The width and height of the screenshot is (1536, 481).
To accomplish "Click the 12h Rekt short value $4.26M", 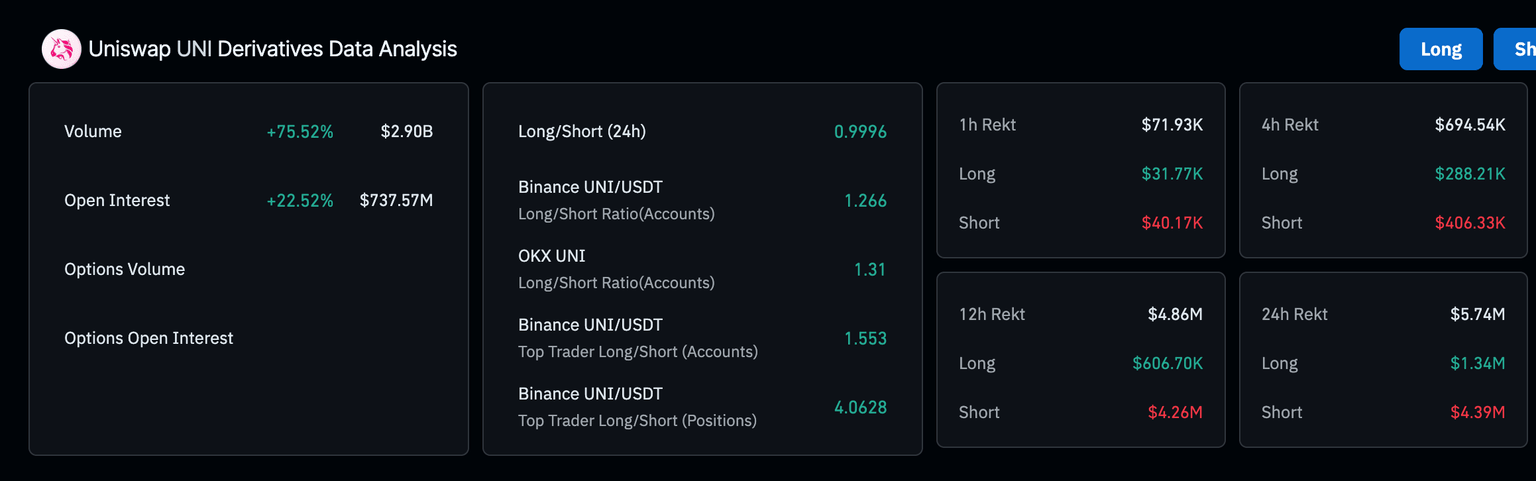I will pos(1175,412).
